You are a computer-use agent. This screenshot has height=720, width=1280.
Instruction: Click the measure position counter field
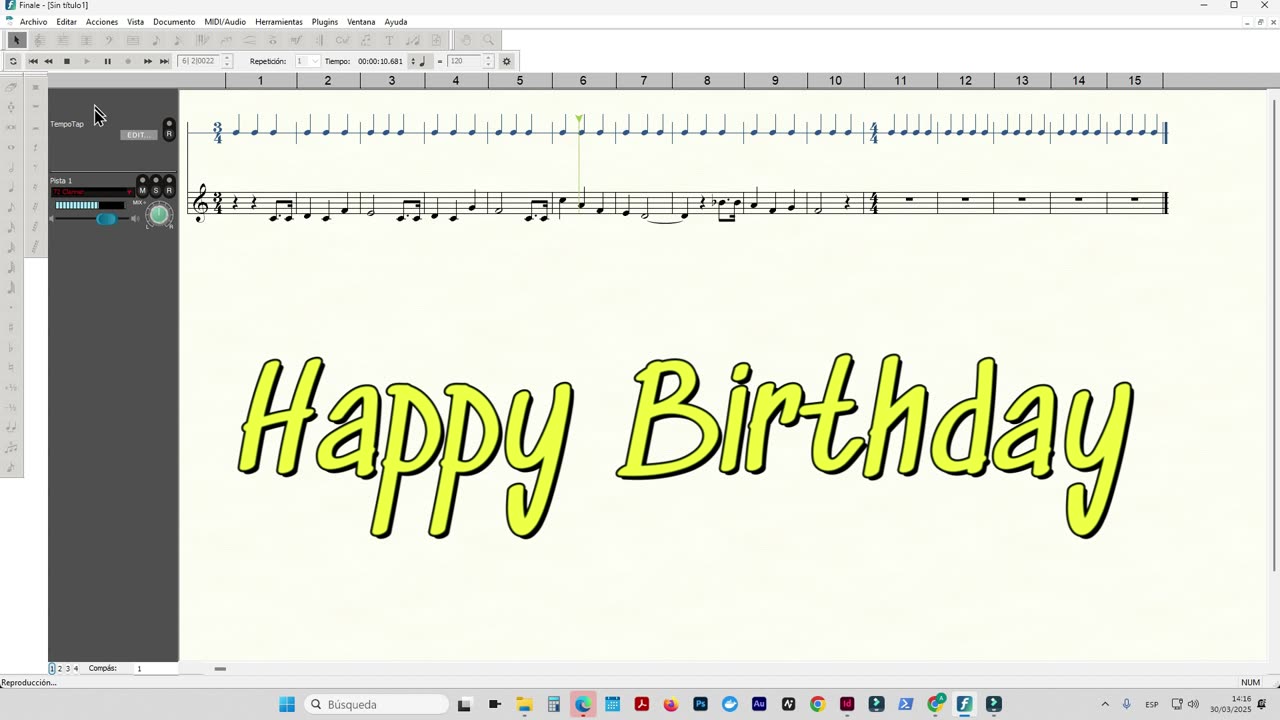pyautogui.click(x=198, y=61)
